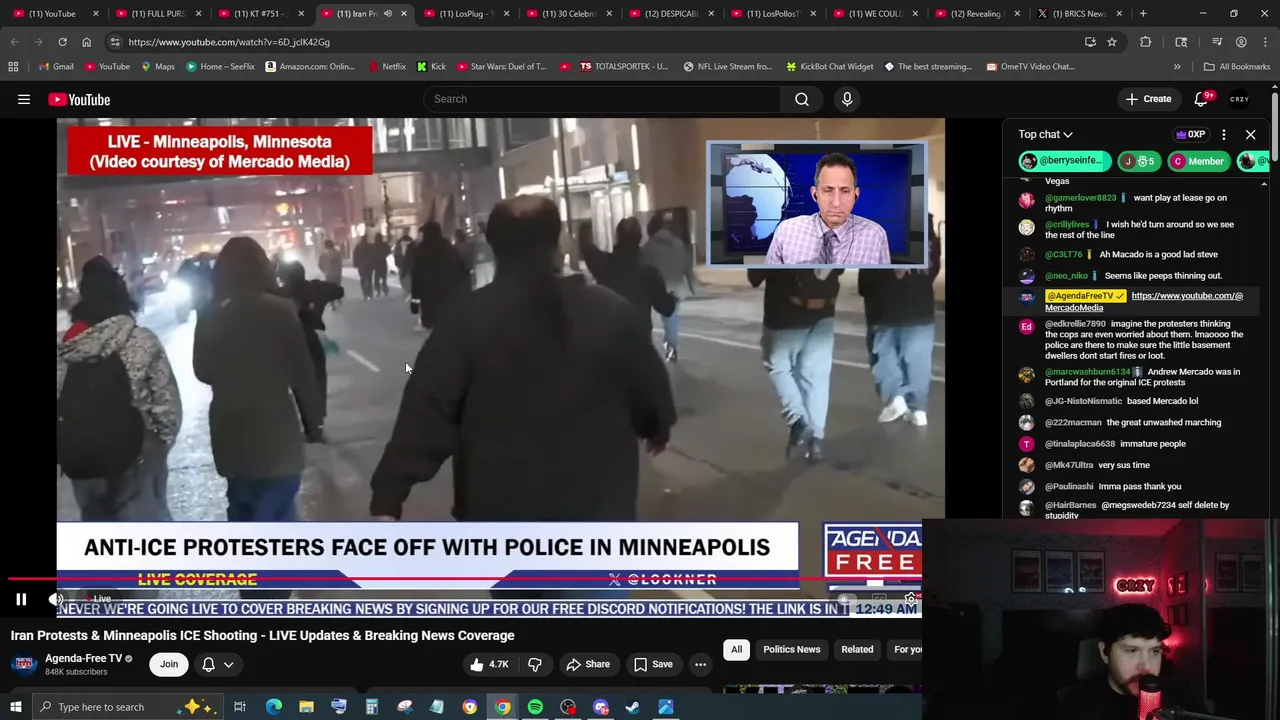Click the Create button
Image resolution: width=1280 pixels, height=720 pixels.
point(1148,99)
